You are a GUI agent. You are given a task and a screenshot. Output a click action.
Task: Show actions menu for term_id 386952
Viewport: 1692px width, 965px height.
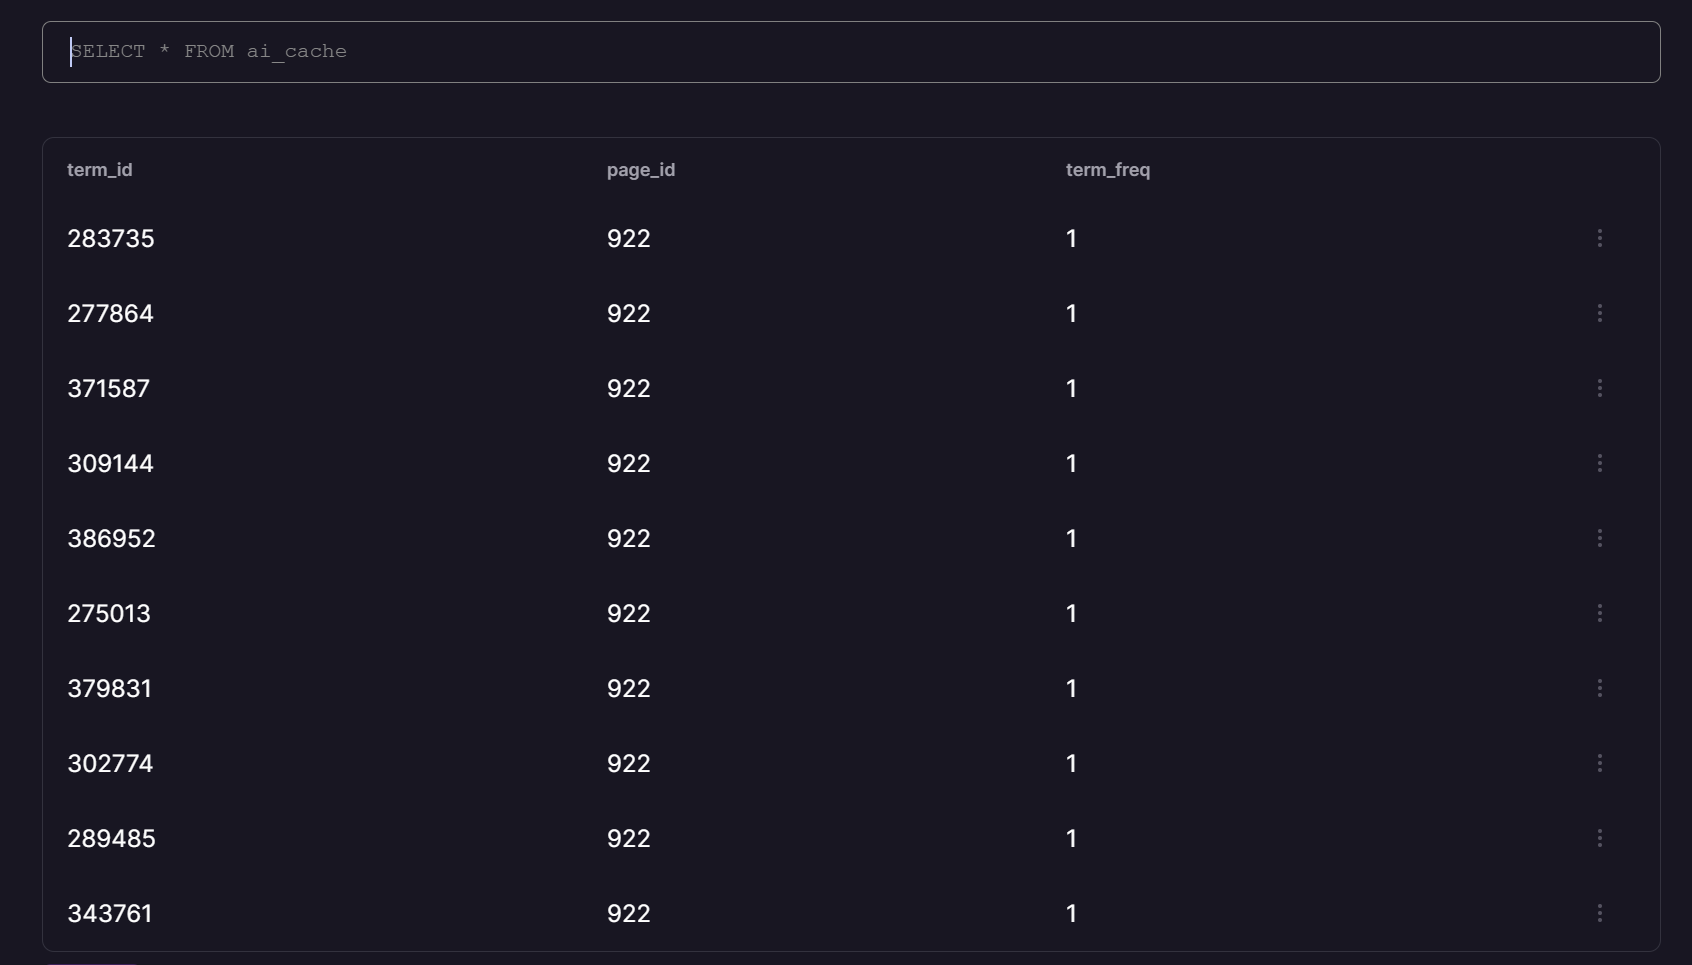[1599, 538]
